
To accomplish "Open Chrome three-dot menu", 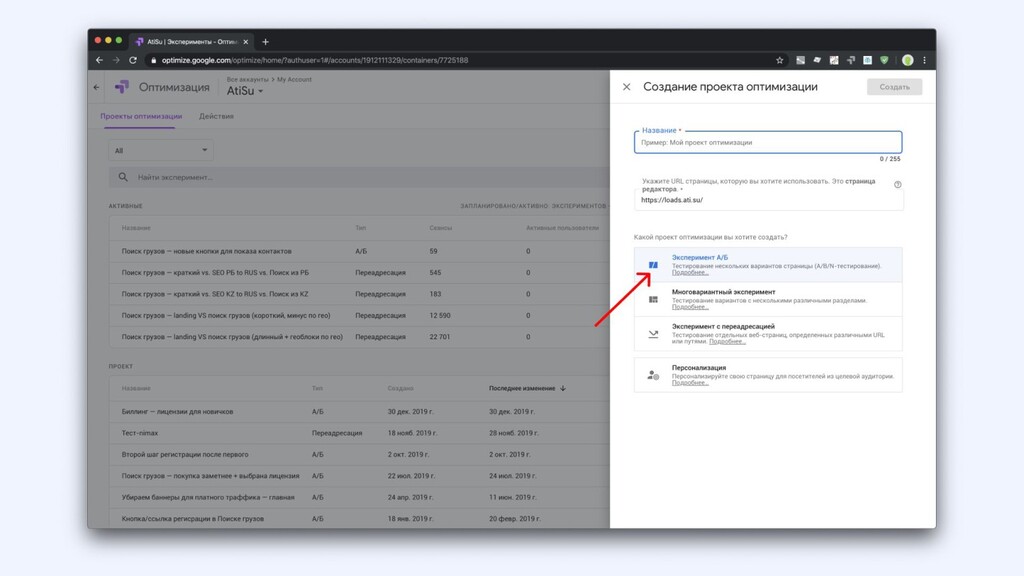I will 924,60.
